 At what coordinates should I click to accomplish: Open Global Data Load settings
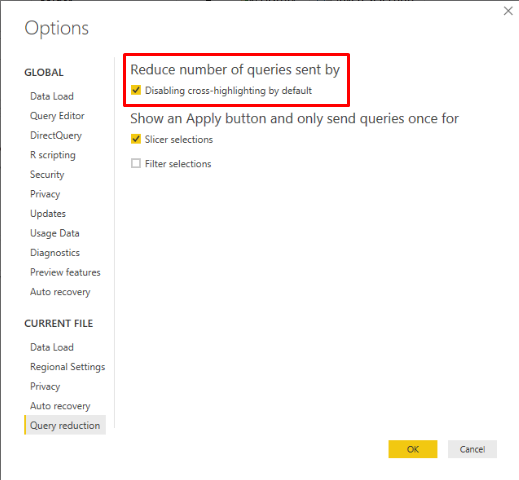pyautogui.click(x=52, y=96)
